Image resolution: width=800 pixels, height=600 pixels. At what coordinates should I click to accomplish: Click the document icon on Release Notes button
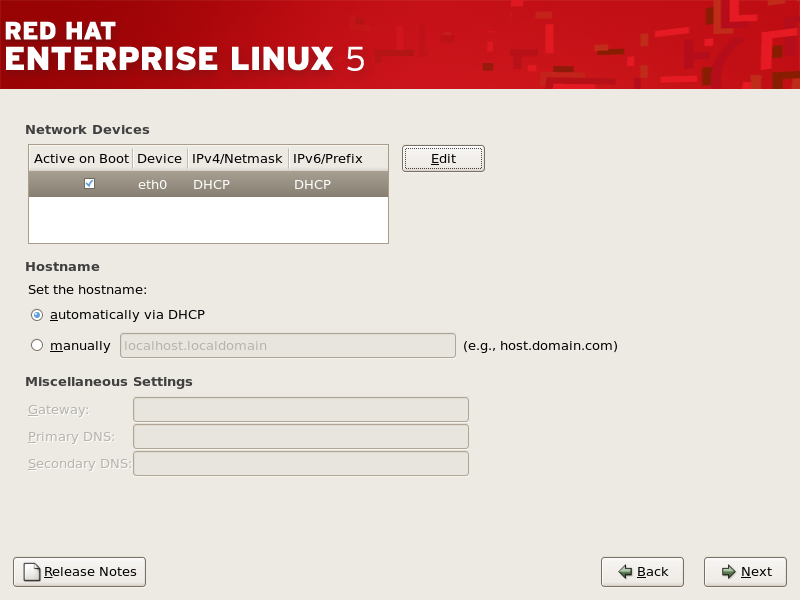[31, 572]
